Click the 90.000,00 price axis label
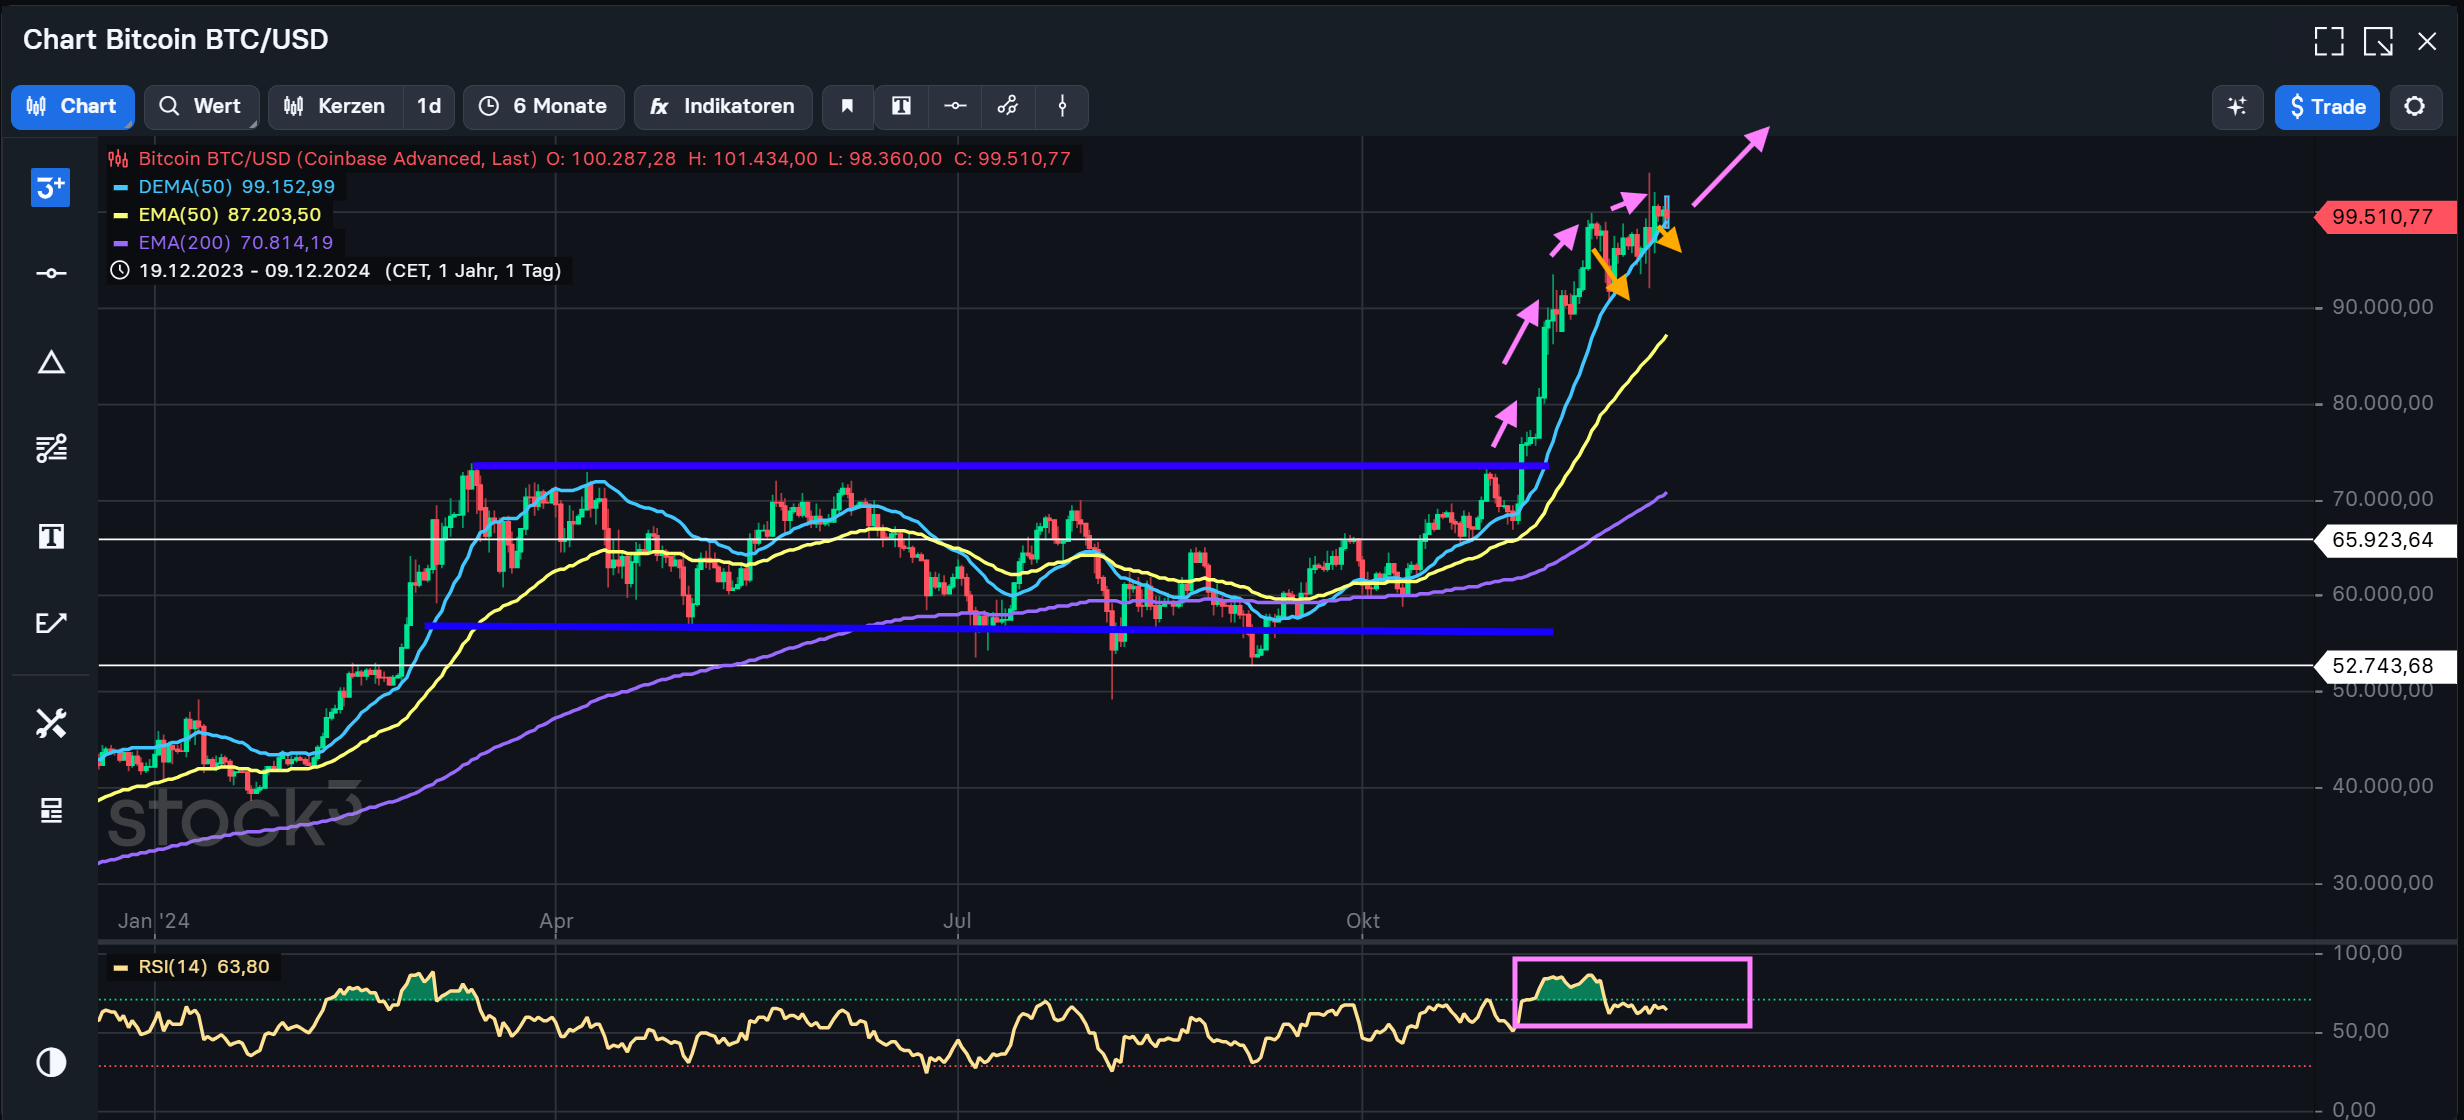The width and height of the screenshot is (2464, 1120). 2382,307
